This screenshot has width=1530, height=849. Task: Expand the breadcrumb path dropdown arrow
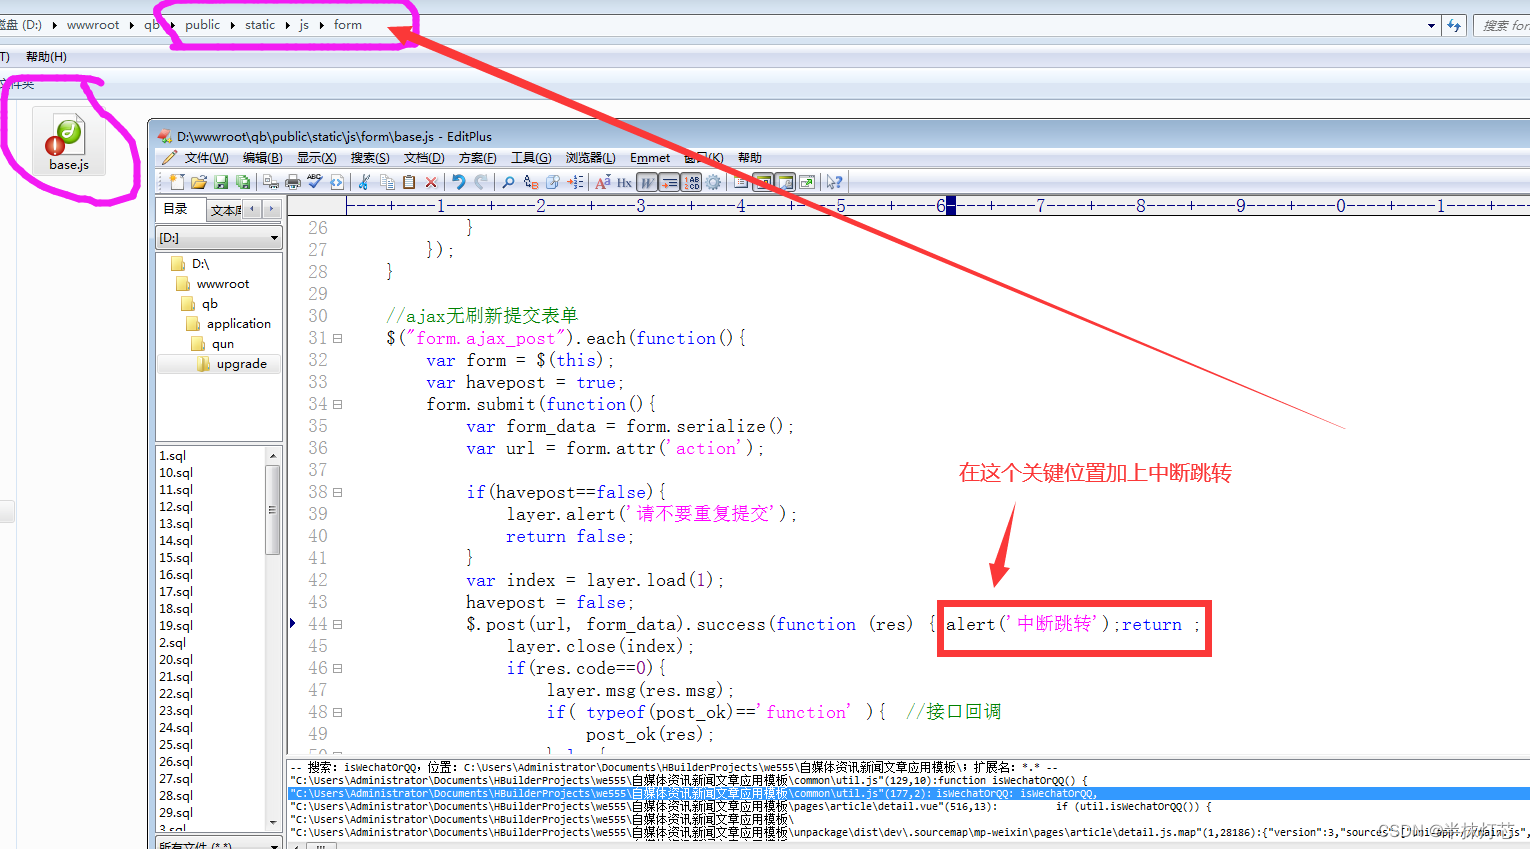pyautogui.click(x=1432, y=25)
